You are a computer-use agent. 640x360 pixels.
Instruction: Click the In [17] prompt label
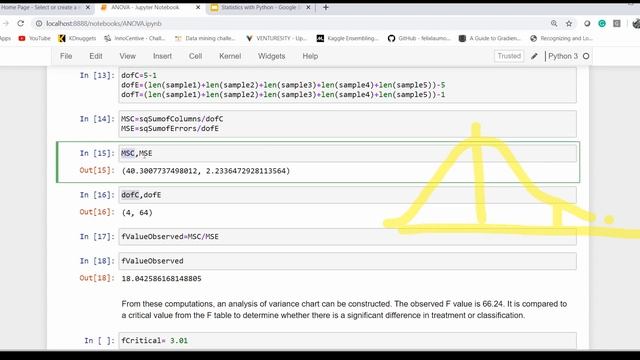click(97, 237)
